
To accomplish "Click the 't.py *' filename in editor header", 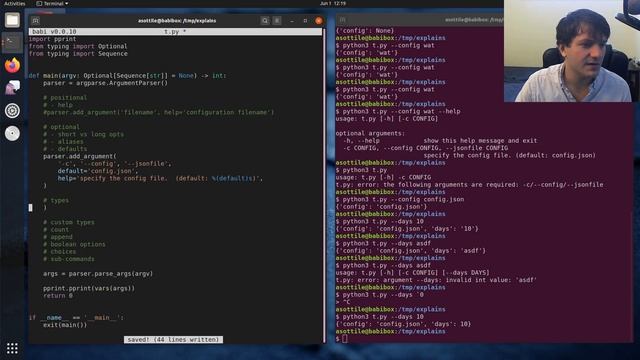I will 175,31.
